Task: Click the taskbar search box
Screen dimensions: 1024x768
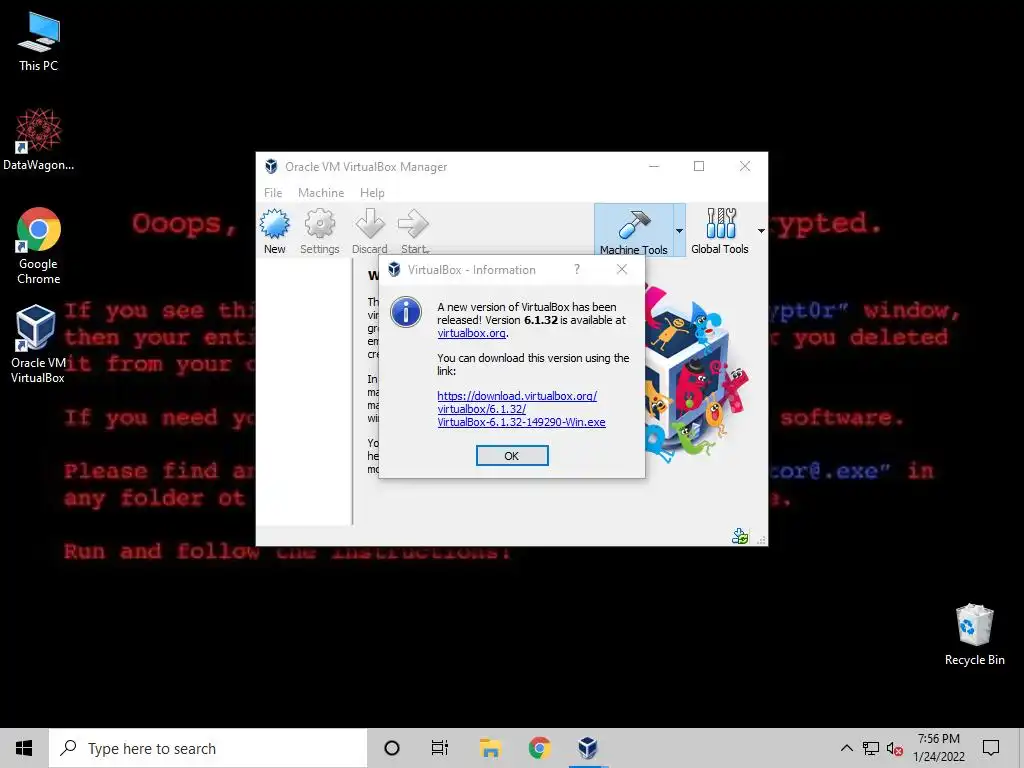Action: [208, 748]
